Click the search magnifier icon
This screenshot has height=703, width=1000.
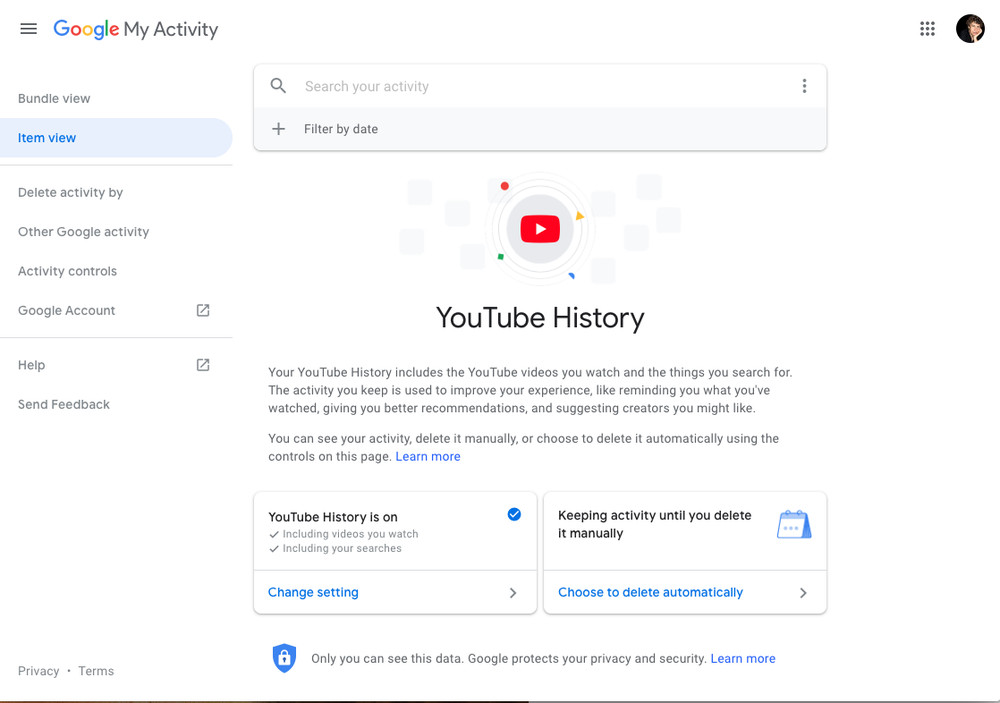tap(278, 85)
